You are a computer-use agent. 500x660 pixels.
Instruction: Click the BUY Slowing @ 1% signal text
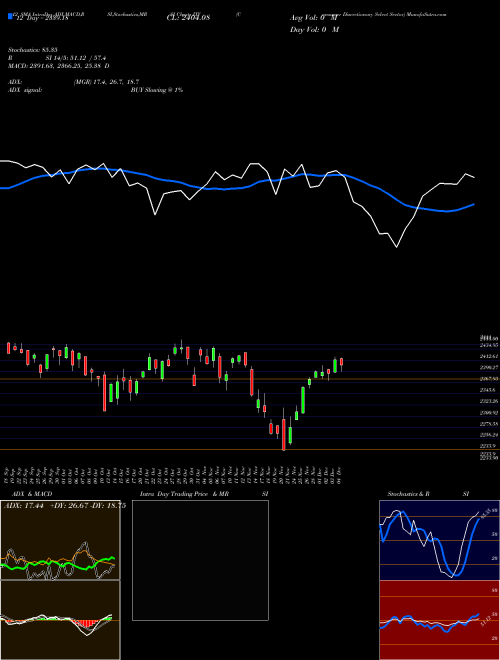[156, 90]
